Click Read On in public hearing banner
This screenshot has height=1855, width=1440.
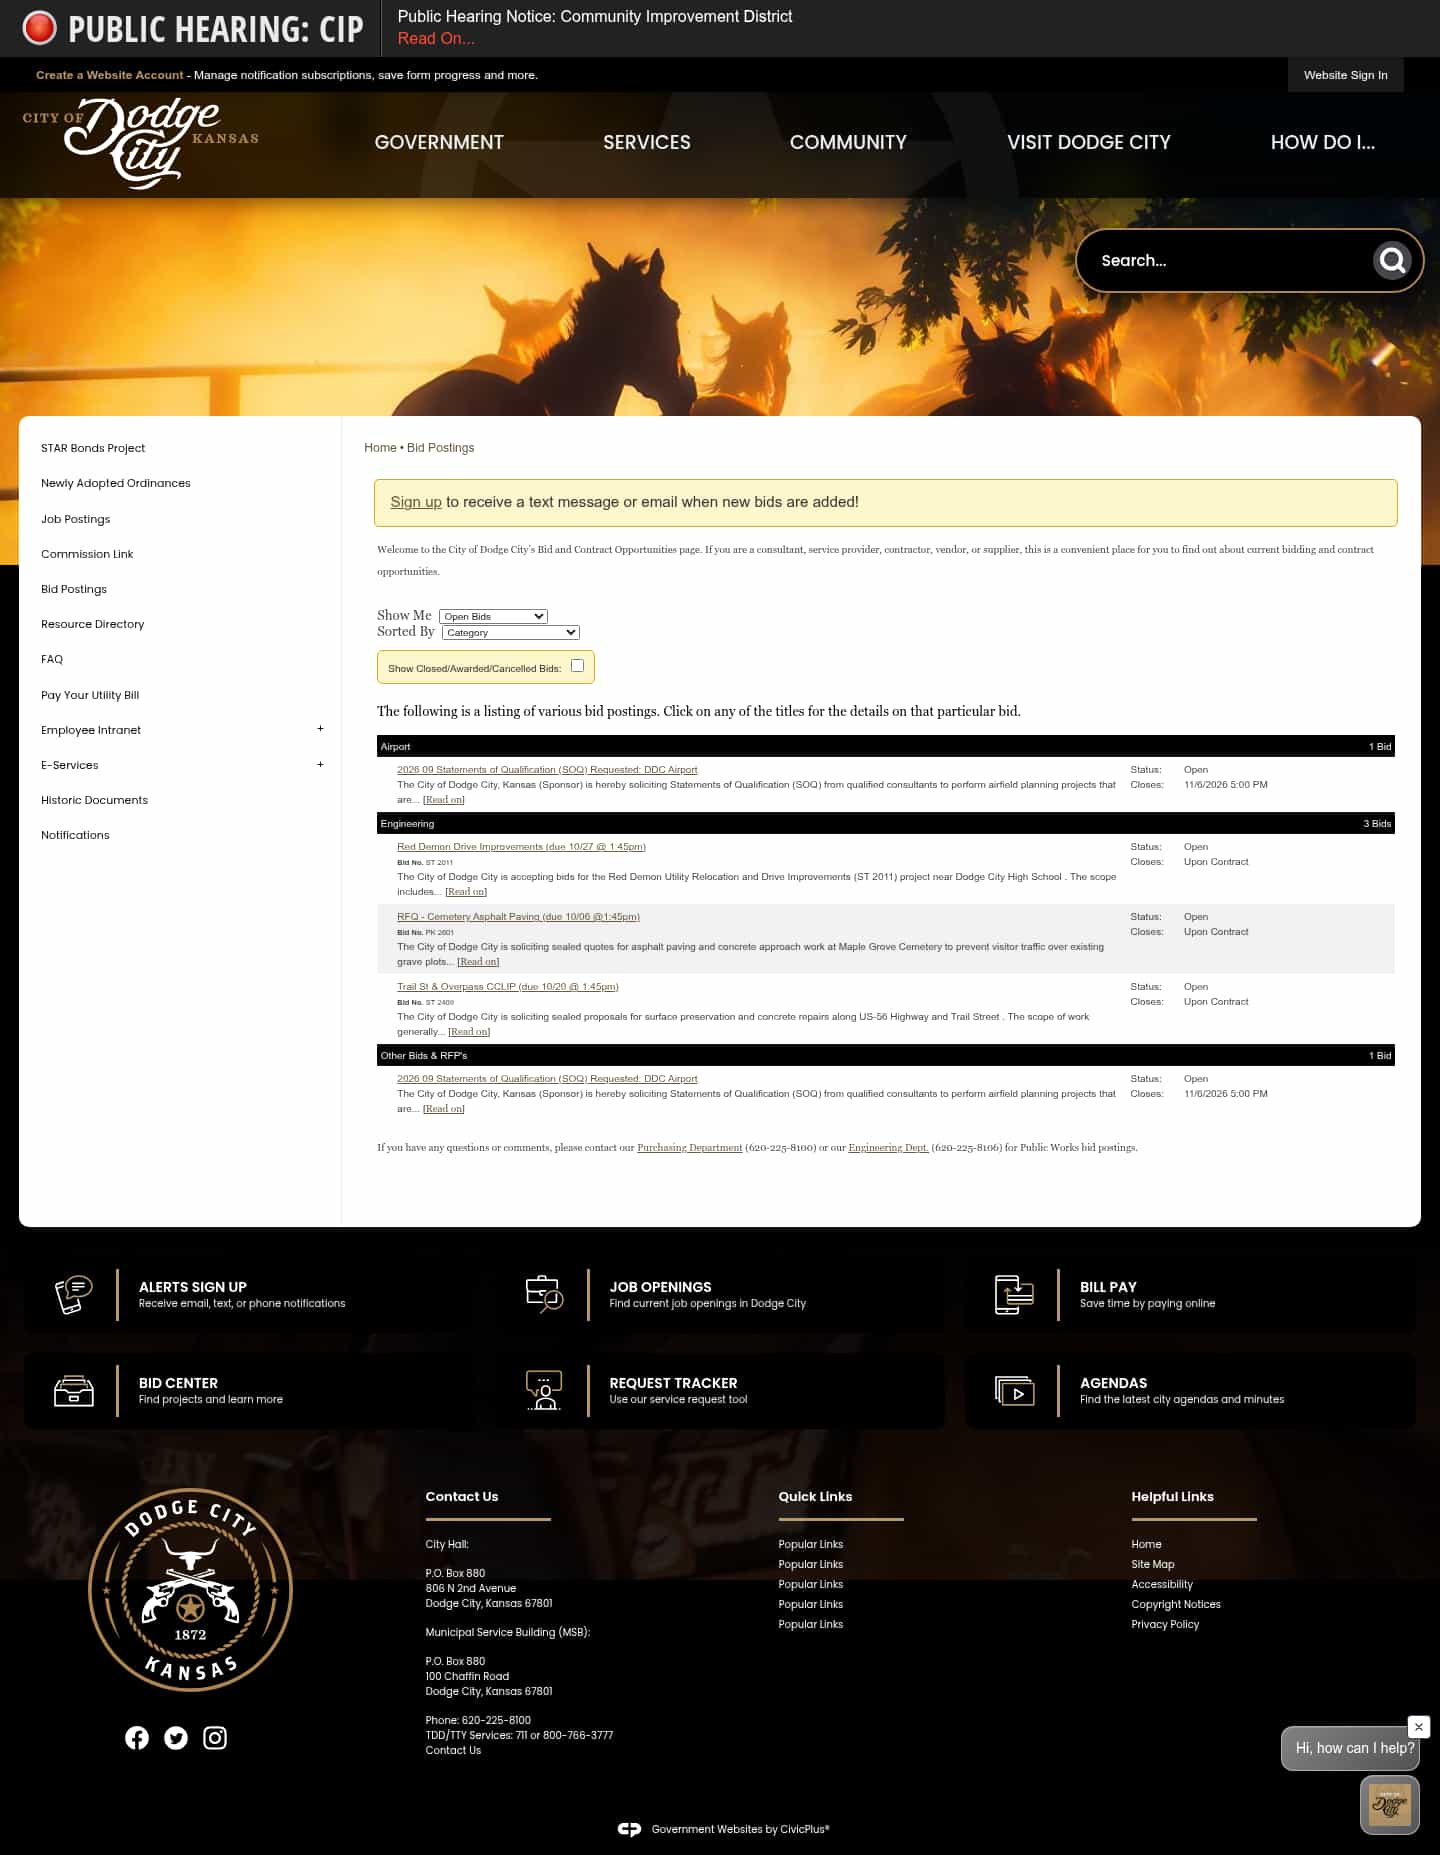click(x=436, y=39)
